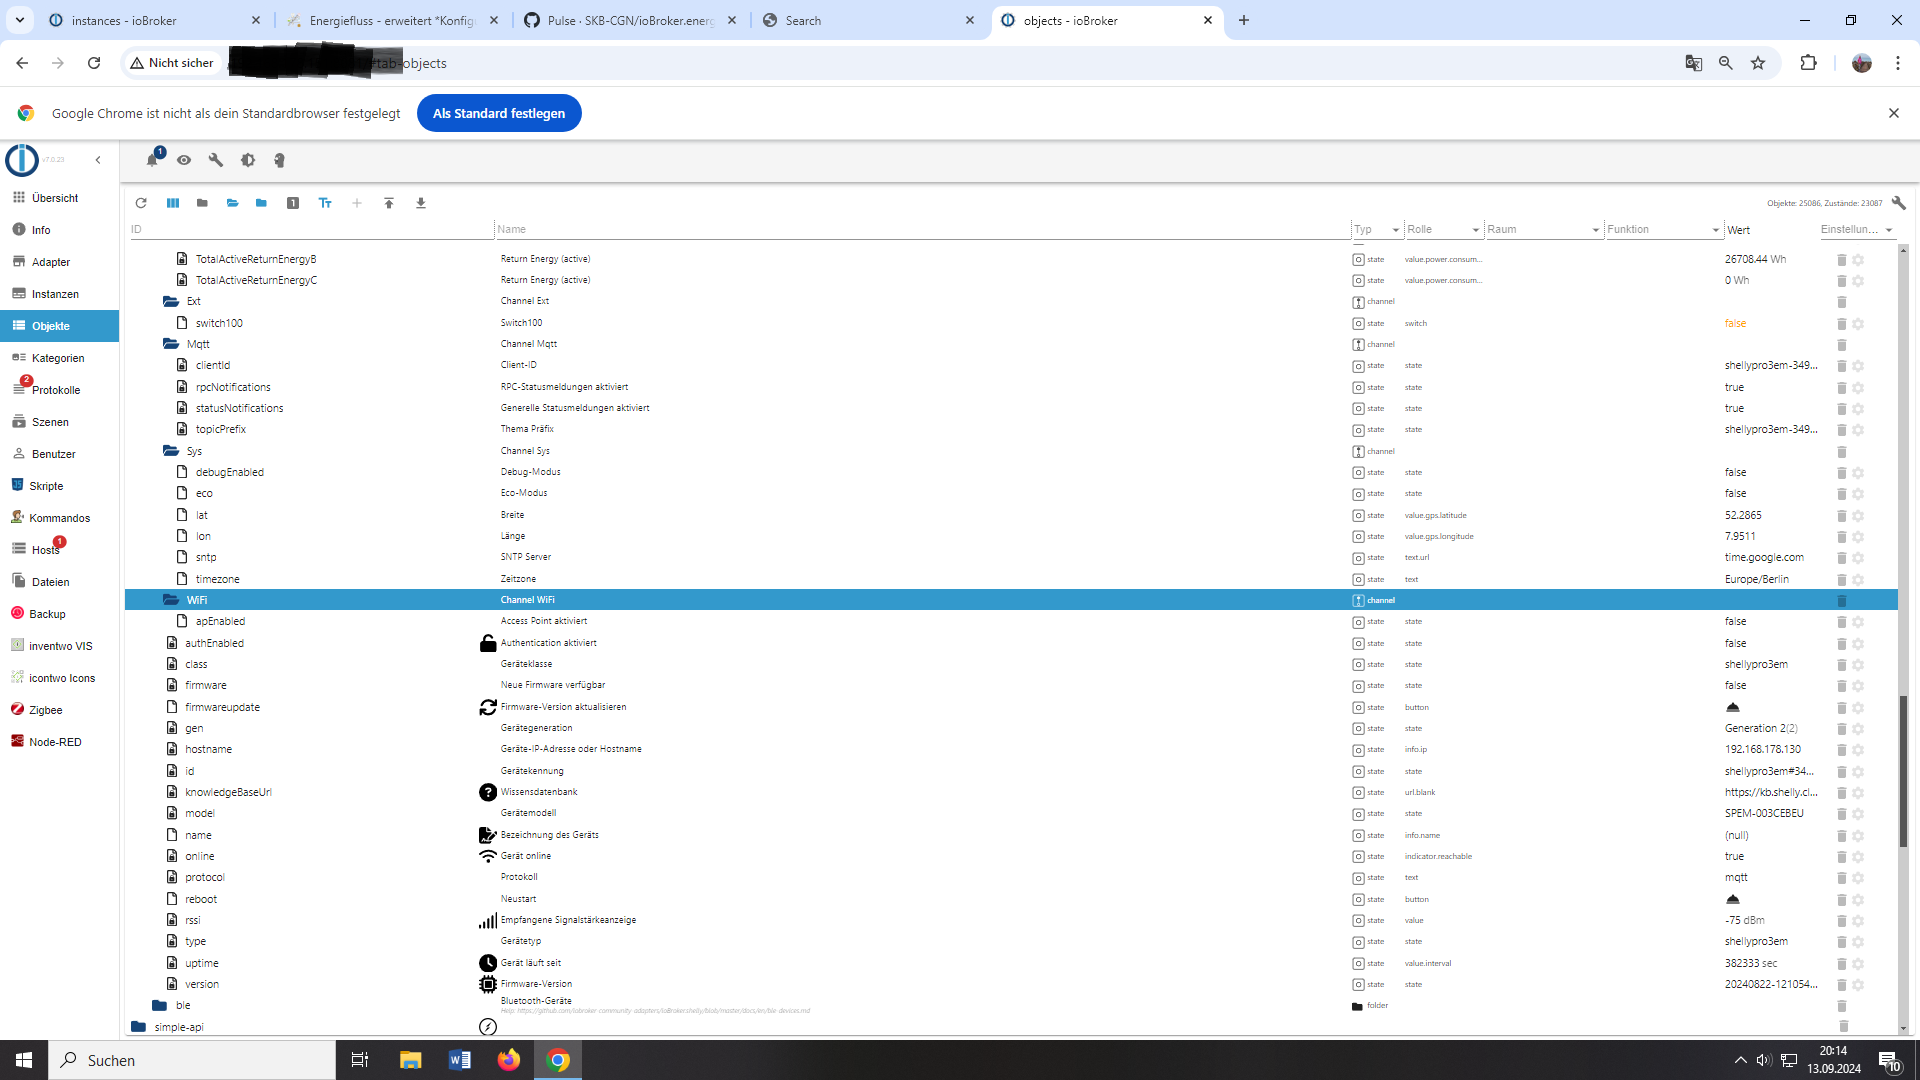The image size is (1920, 1080).
Task: Toggle the dark/light theme icon
Action: (248, 160)
